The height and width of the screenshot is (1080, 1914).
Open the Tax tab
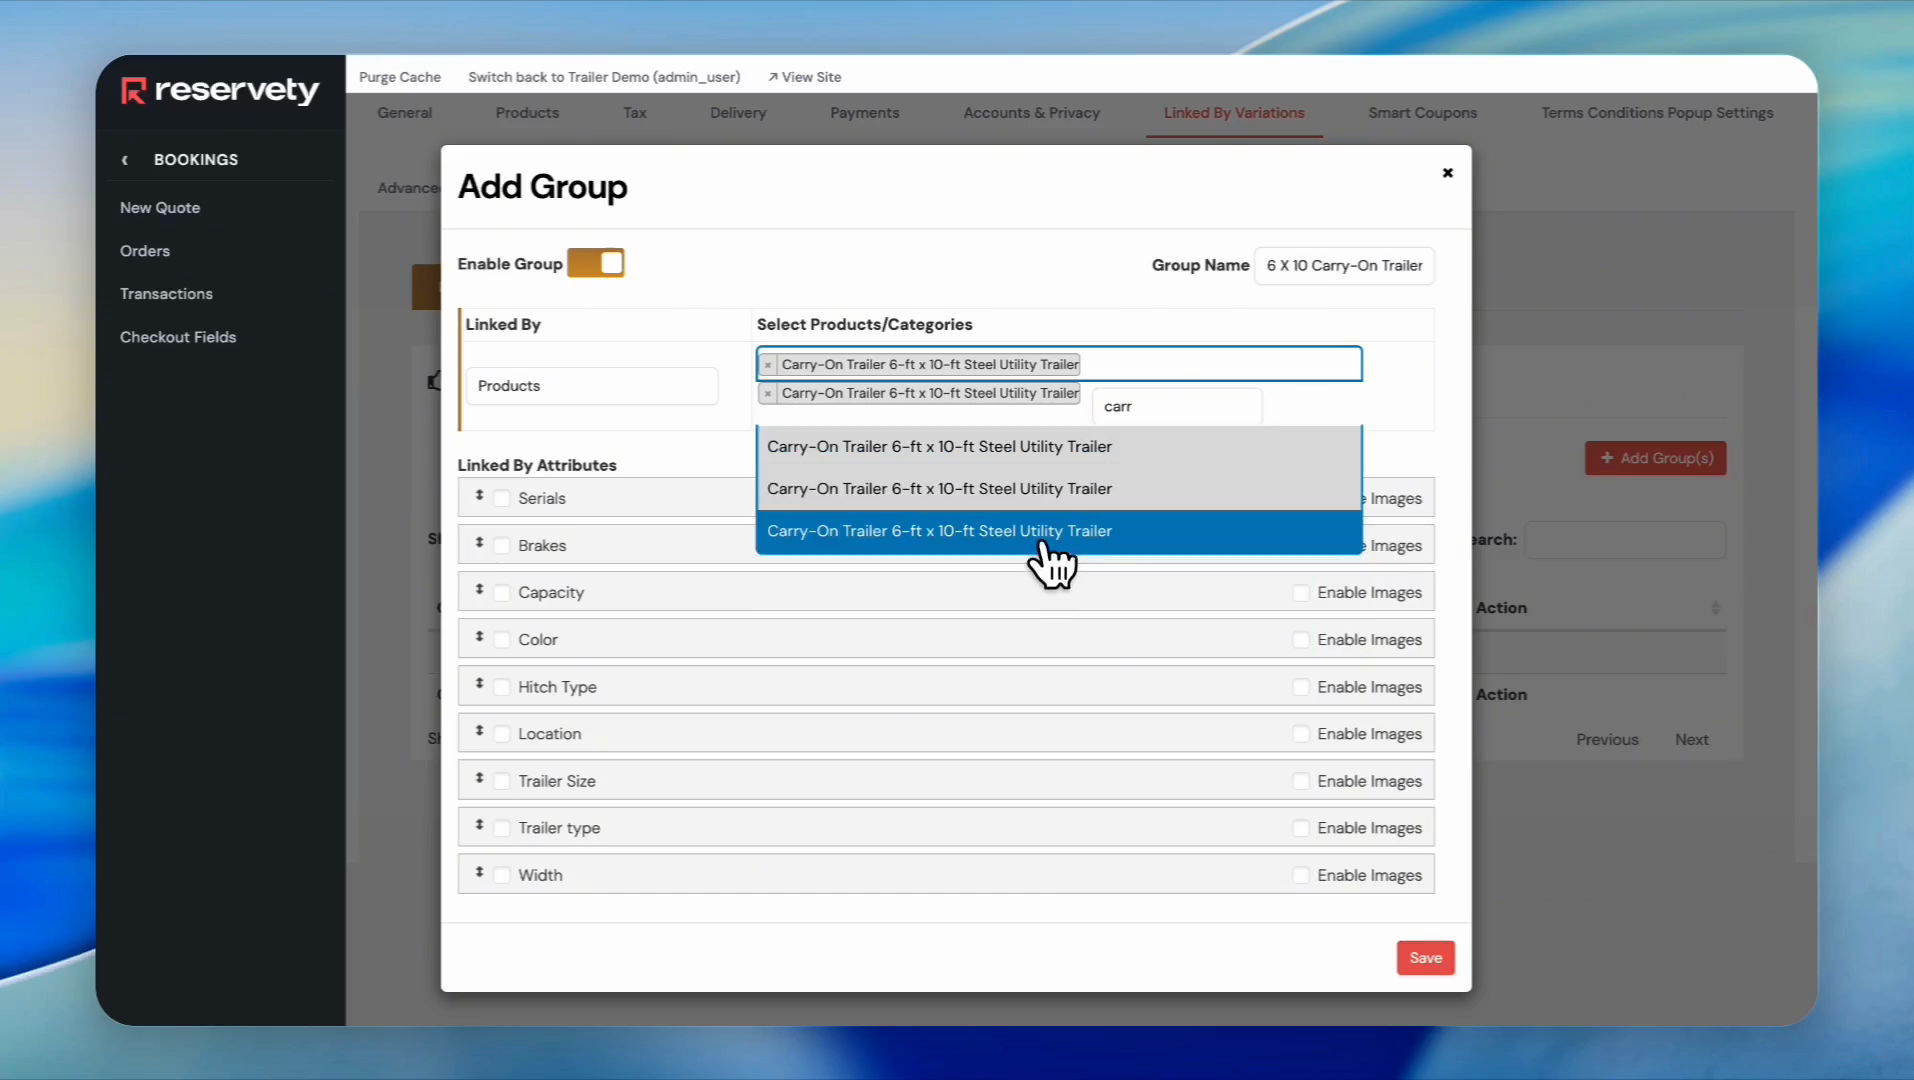635,113
